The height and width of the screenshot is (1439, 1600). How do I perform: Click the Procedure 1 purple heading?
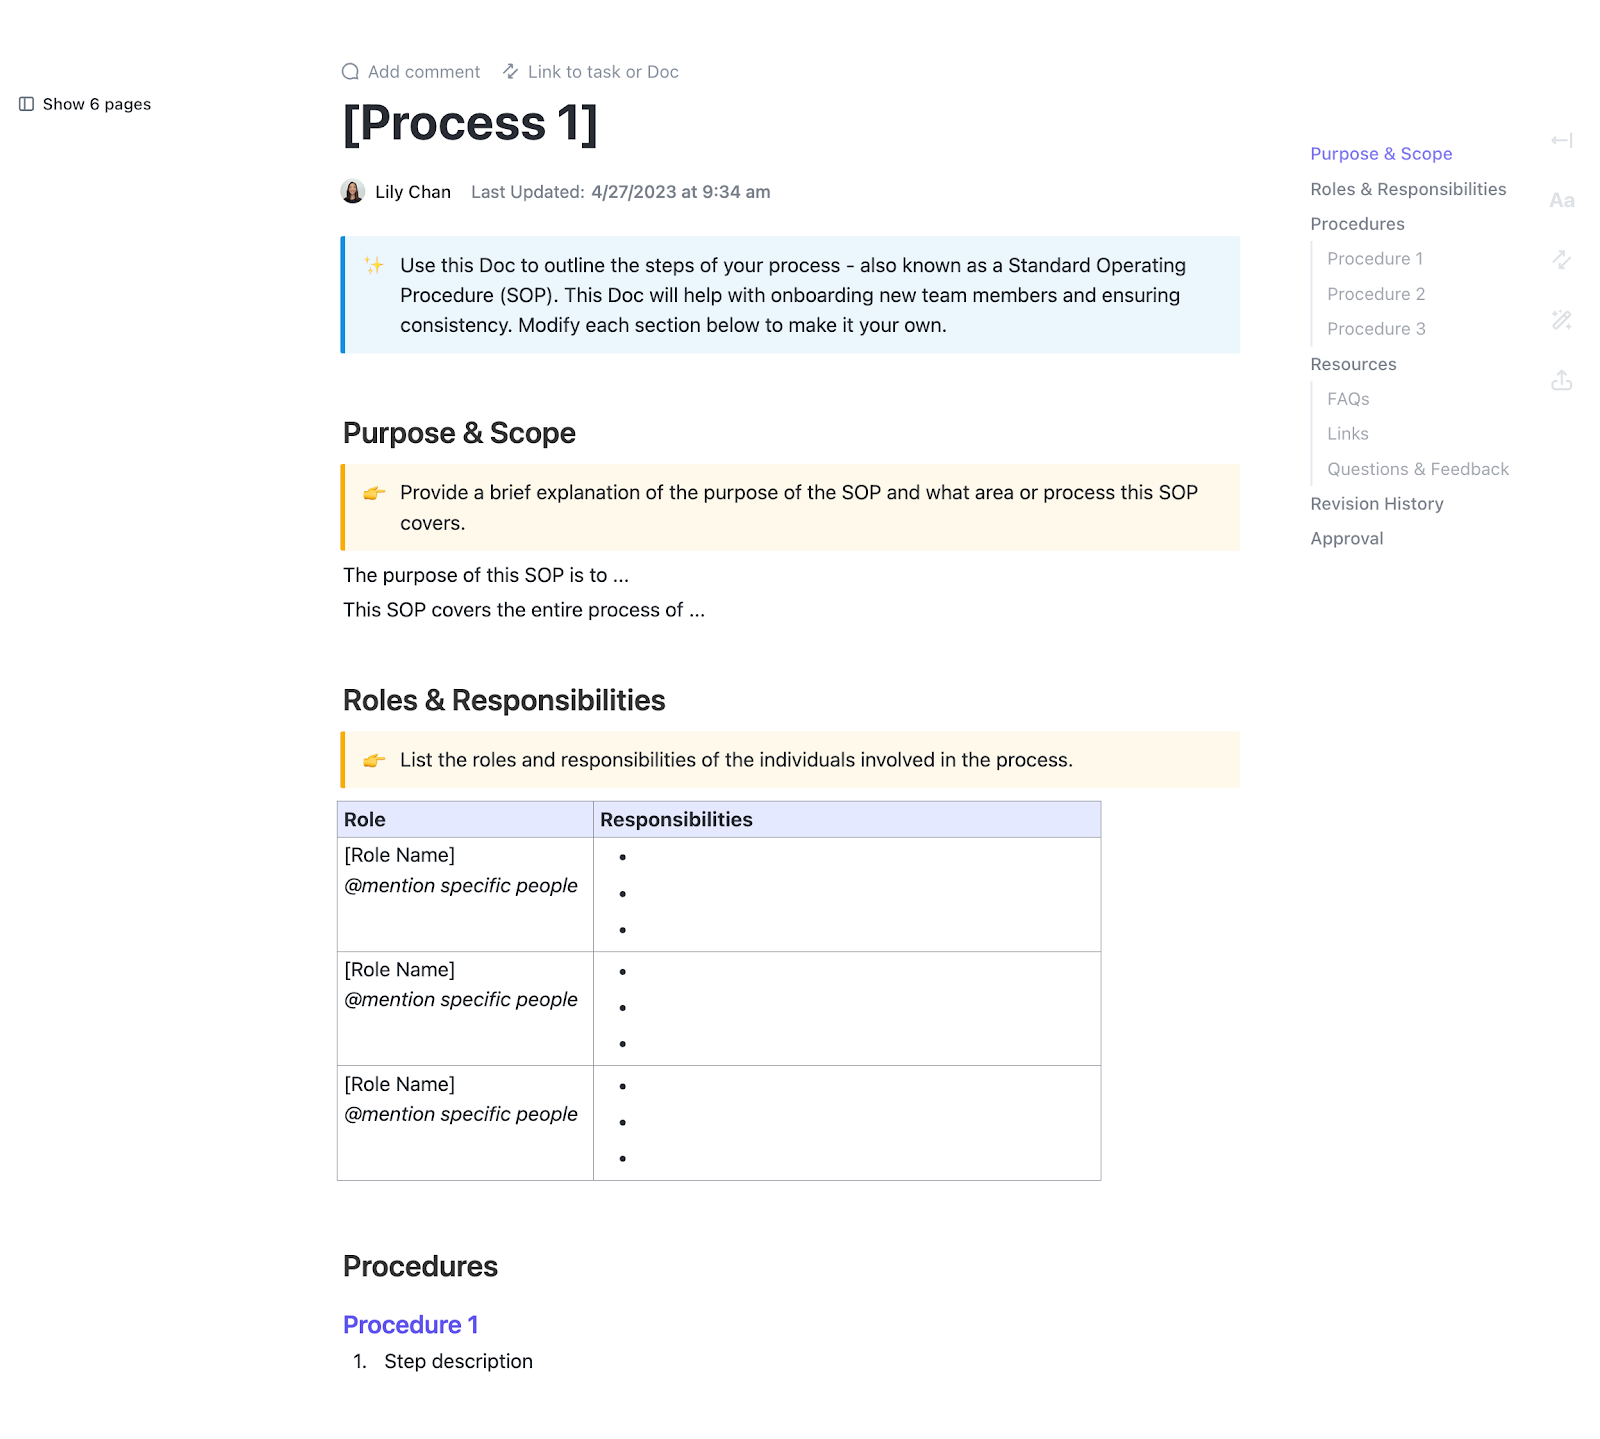(x=411, y=1325)
